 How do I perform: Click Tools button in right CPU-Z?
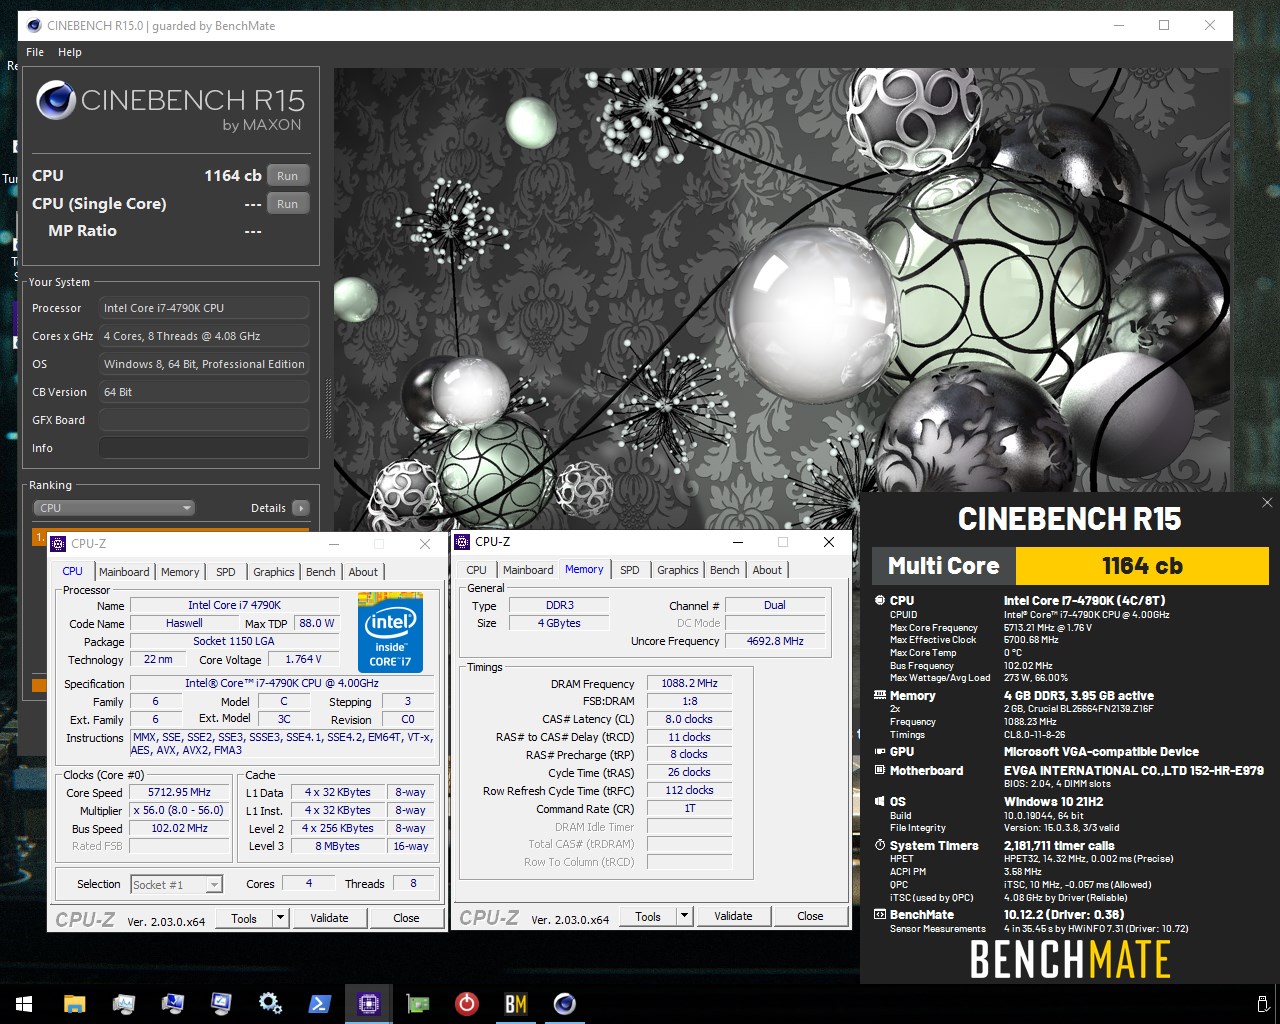648,916
